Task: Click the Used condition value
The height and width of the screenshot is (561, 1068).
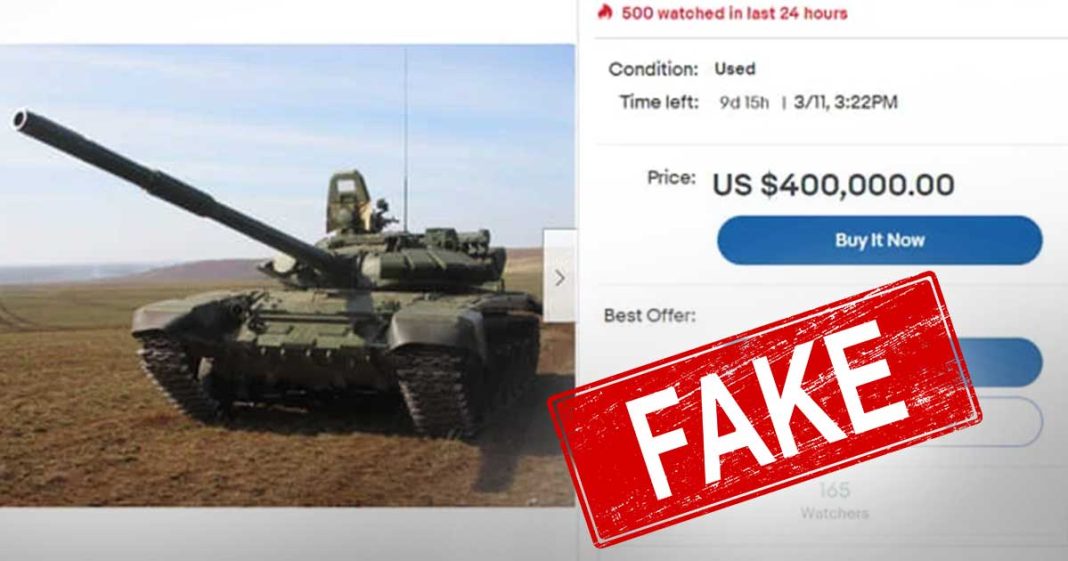Action: tap(734, 69)
